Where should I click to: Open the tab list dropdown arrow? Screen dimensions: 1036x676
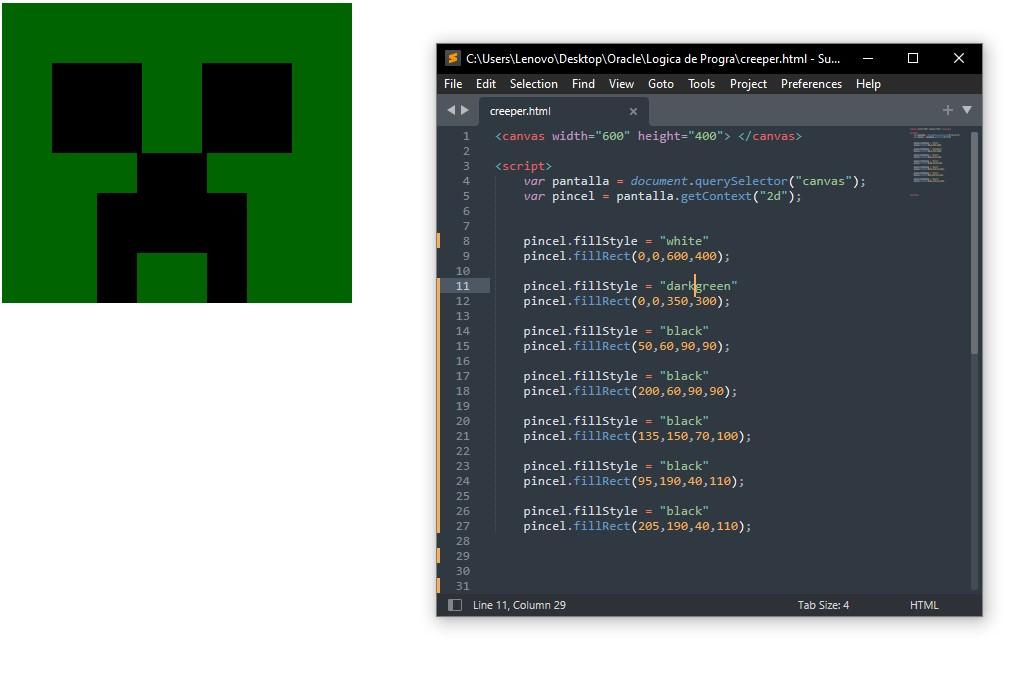click(967, 110)
